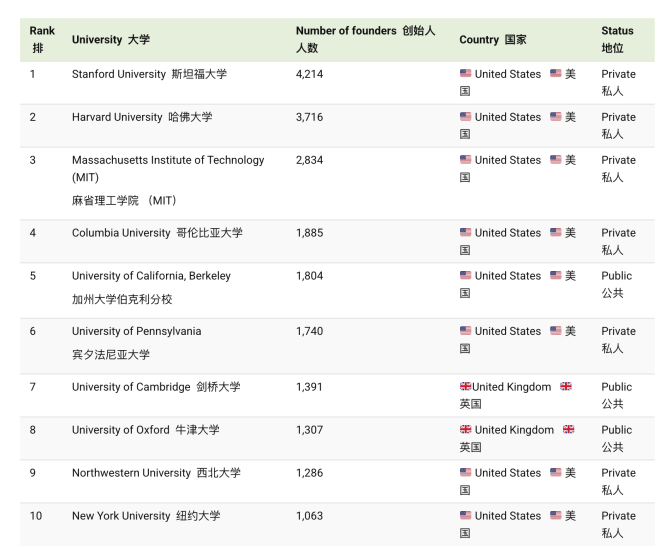
Task: Click second UK flag in Cambridge row
Action: tap(566, 386)
